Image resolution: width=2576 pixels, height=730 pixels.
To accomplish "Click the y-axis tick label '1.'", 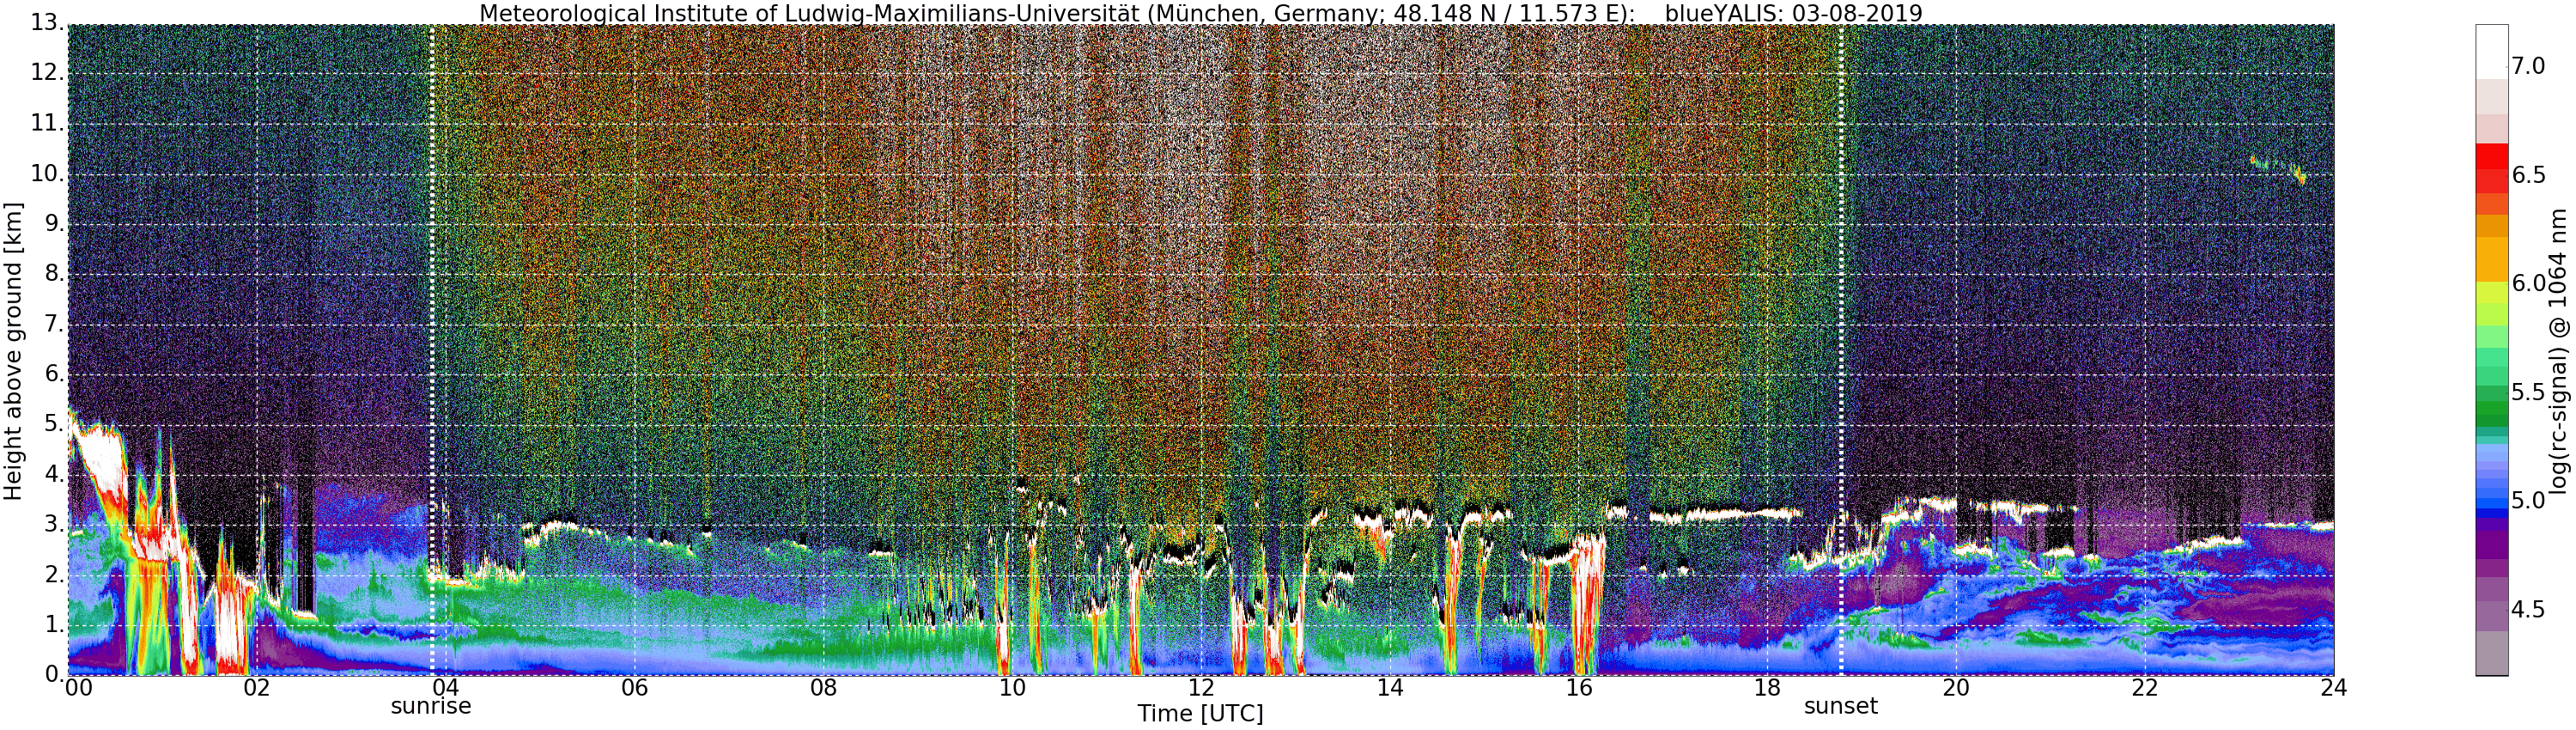I will click(x=54, y=624).
